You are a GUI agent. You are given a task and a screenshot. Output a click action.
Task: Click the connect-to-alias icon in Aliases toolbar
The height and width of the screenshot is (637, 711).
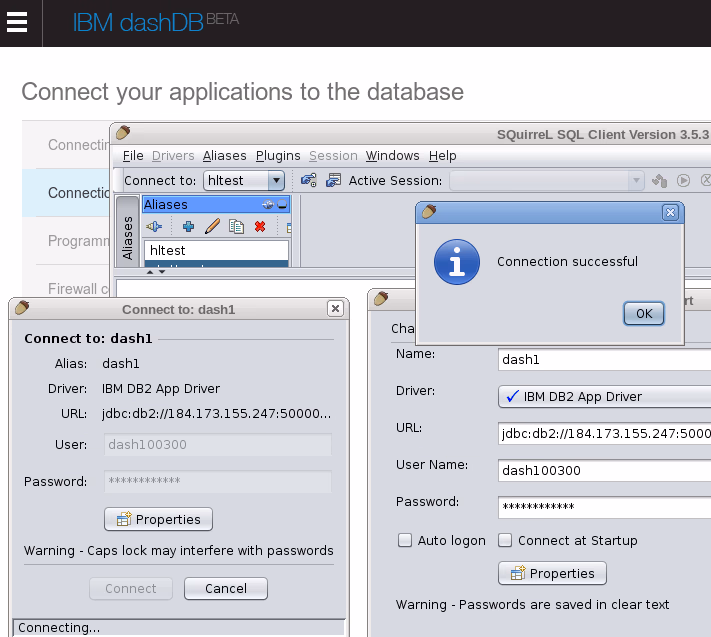point(154,227)
